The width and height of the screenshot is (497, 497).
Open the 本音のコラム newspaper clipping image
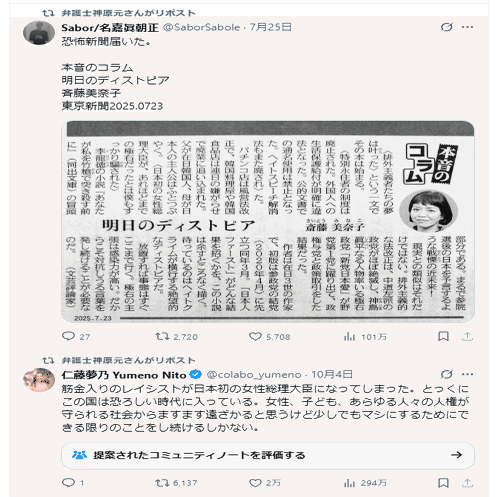click(x=268, y=221)
